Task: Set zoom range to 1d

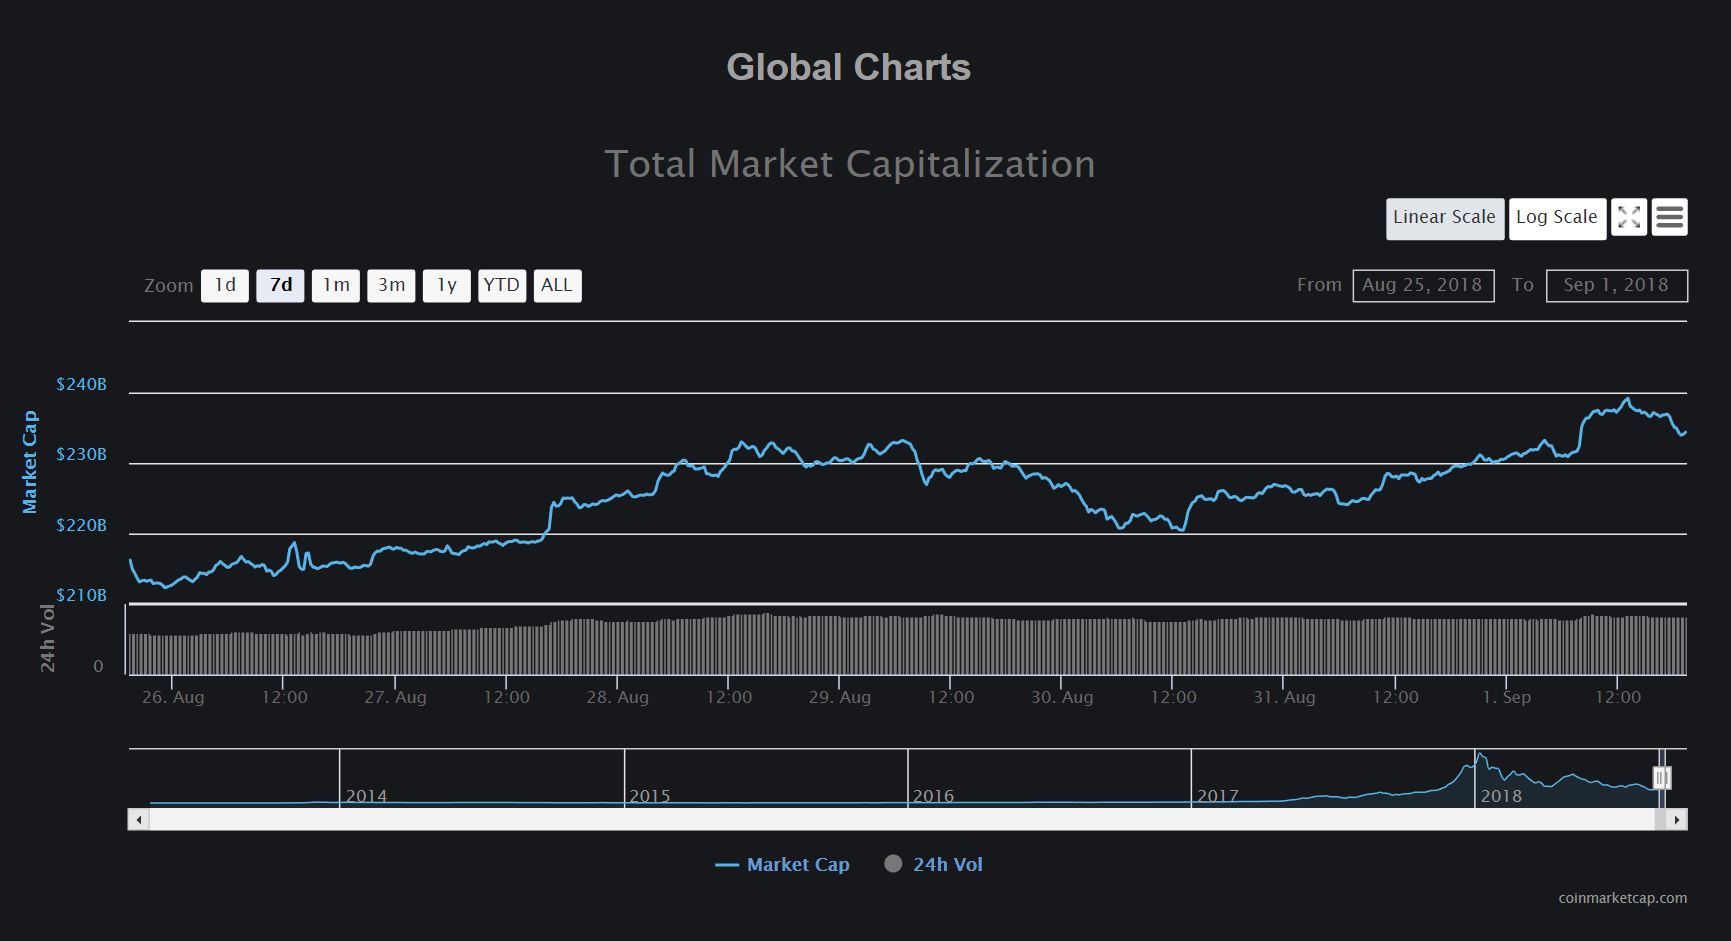Action: (225, 286)
